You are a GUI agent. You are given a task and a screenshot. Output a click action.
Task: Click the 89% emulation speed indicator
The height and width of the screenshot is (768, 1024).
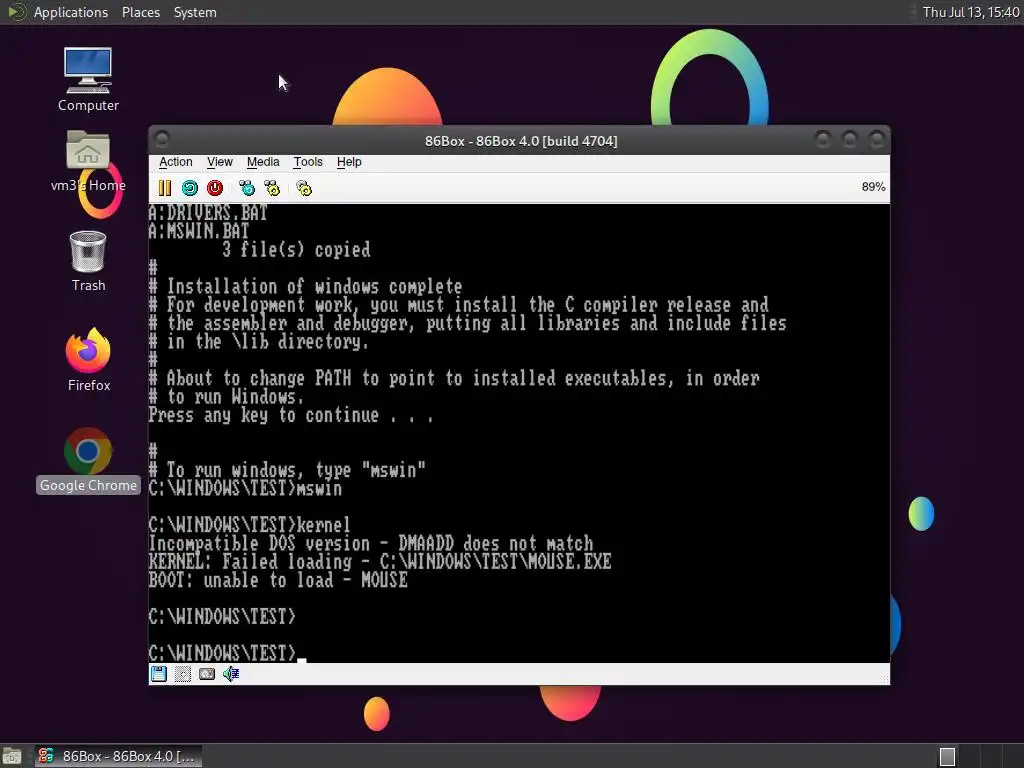873,187
